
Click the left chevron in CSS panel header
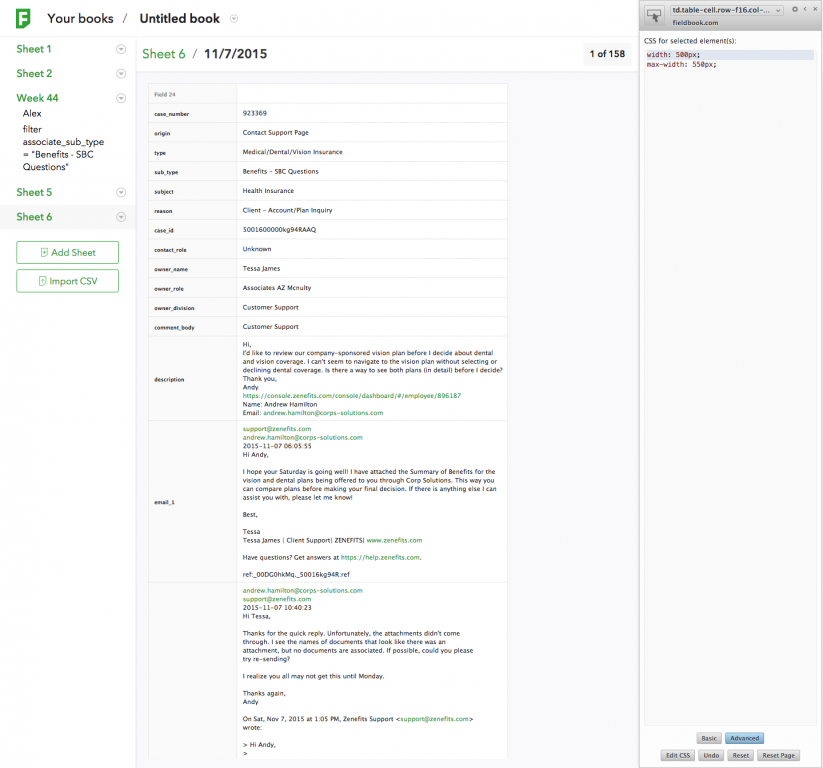coord(805,9)
